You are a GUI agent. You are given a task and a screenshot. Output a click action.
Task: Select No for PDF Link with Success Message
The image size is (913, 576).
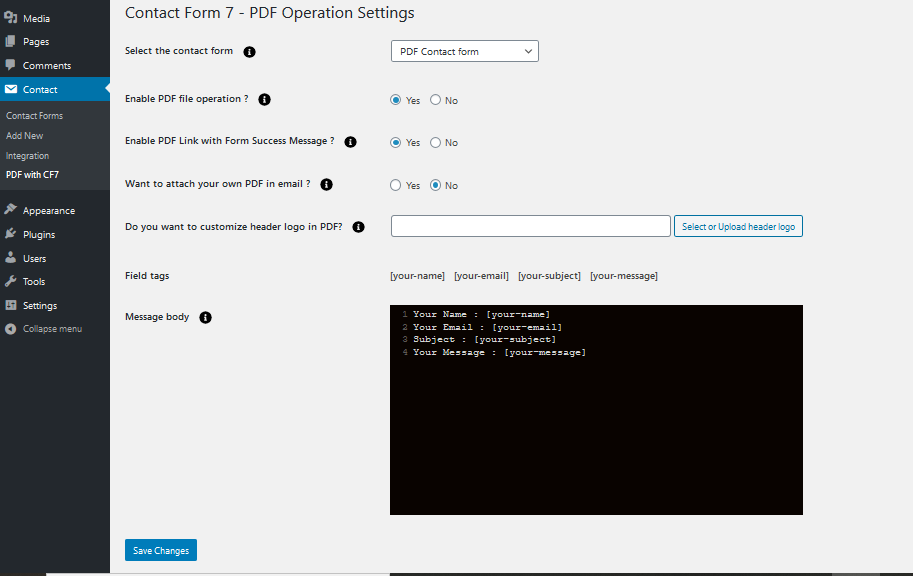(x=435, y=143)
